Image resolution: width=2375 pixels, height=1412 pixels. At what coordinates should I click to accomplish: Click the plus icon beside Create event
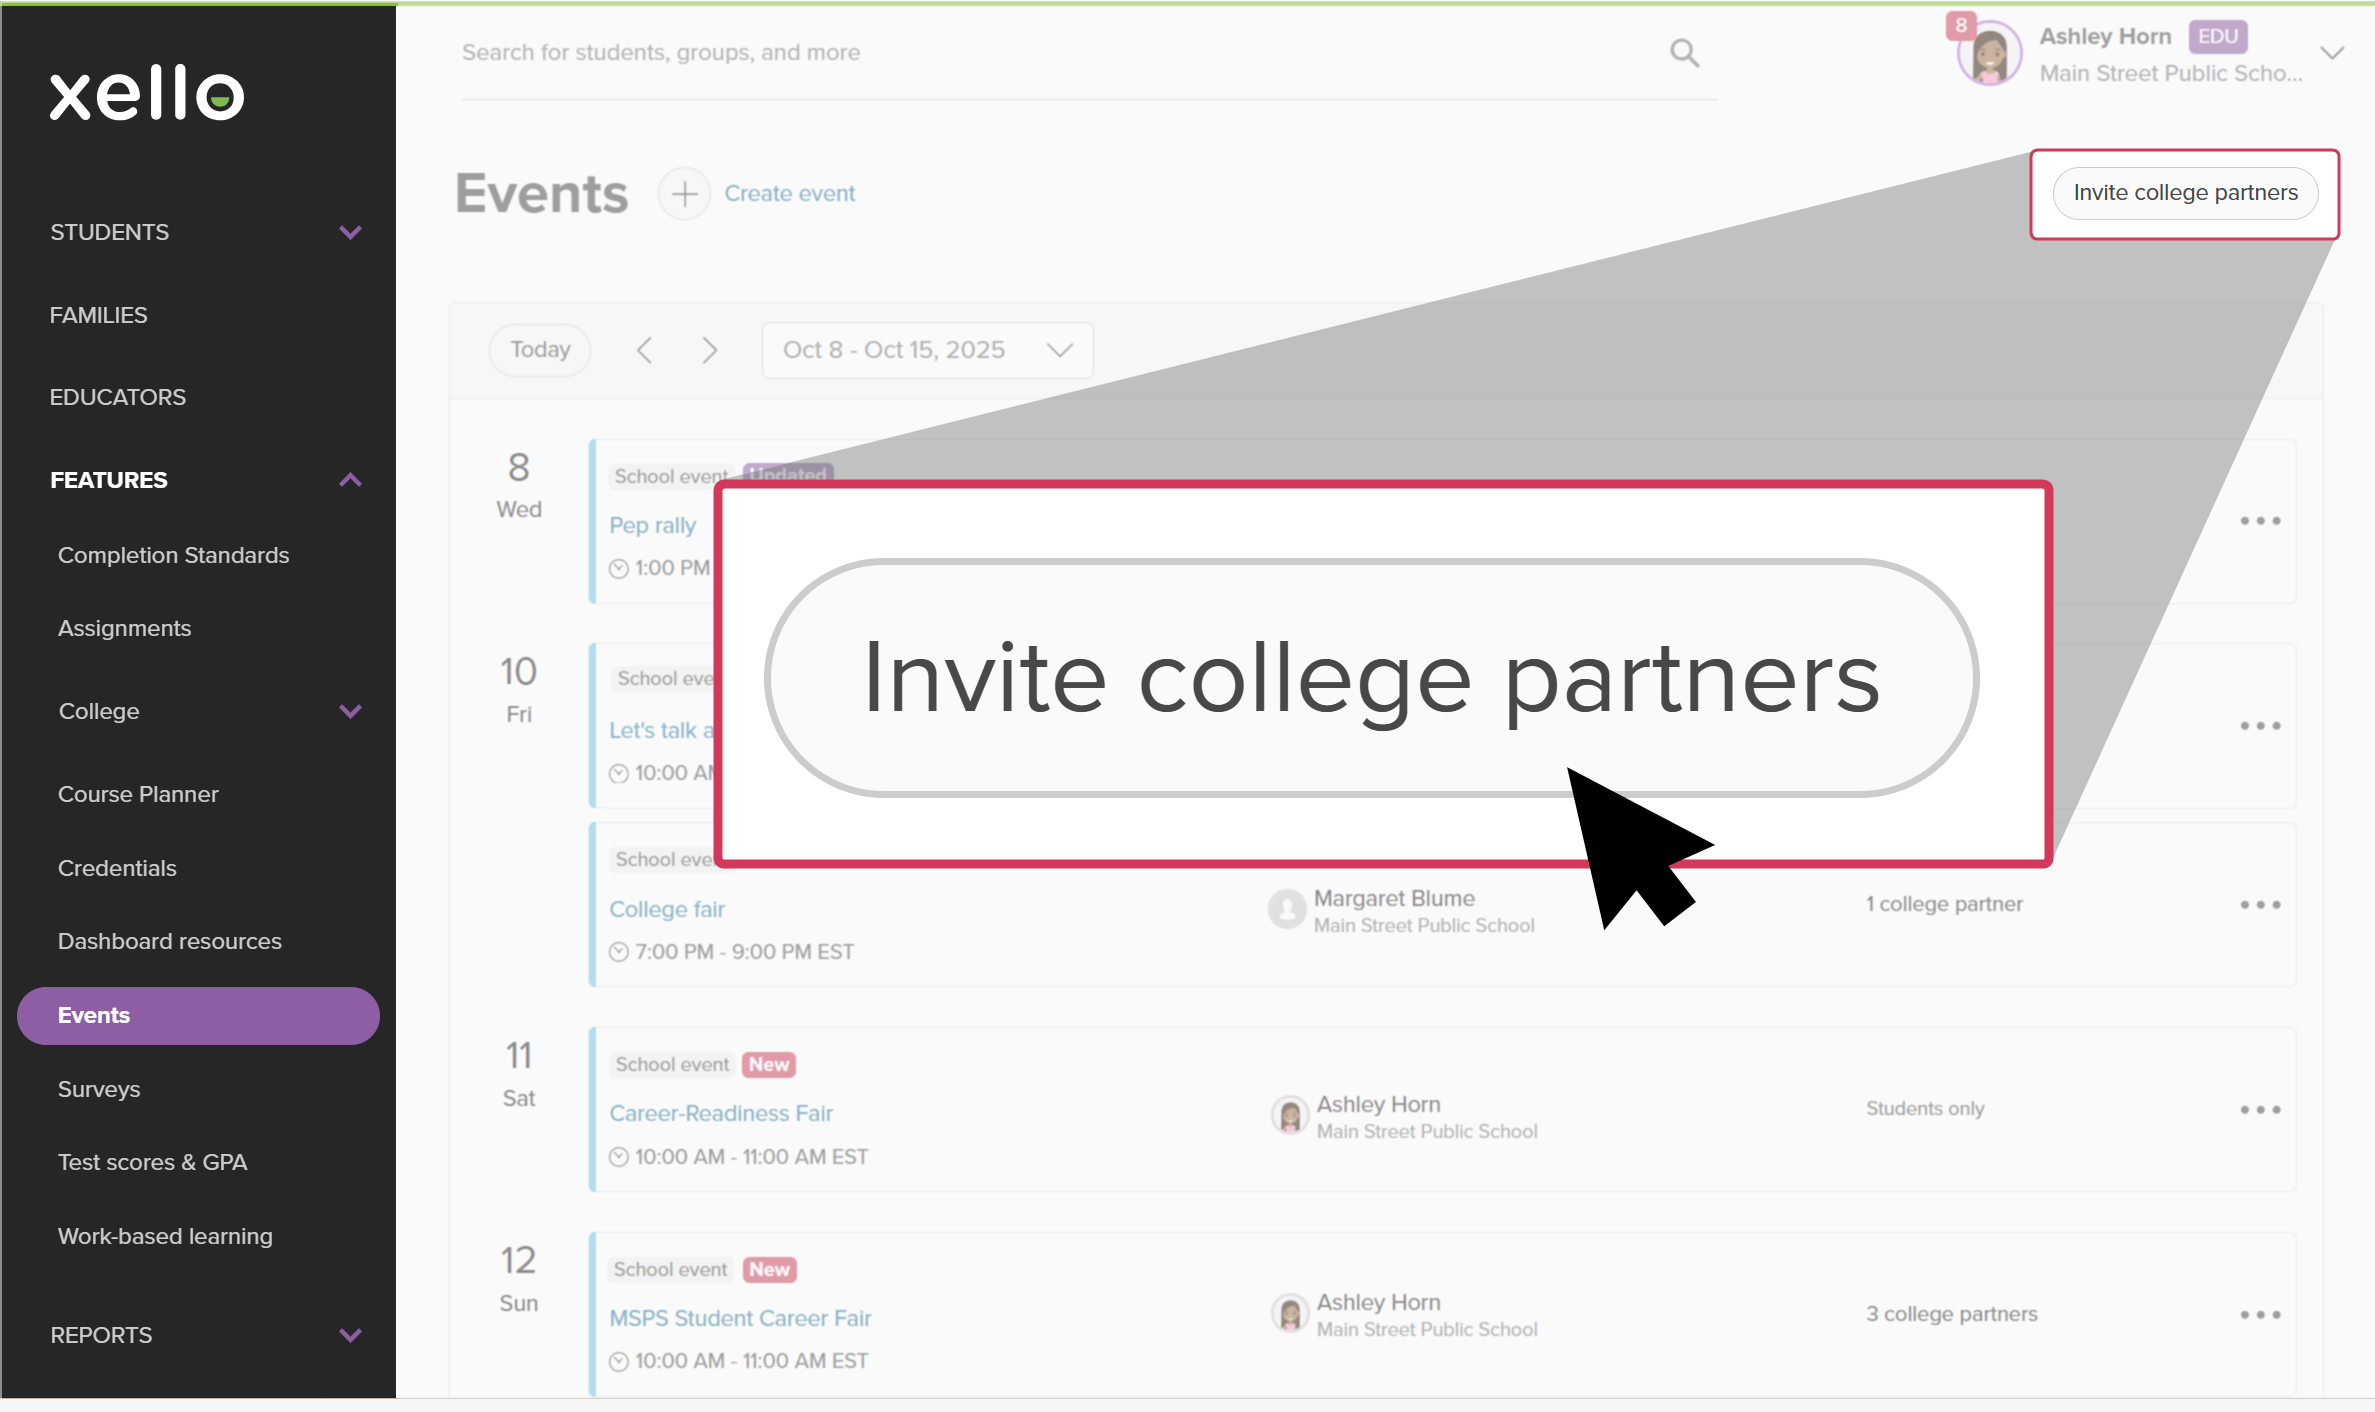[684, 193]
